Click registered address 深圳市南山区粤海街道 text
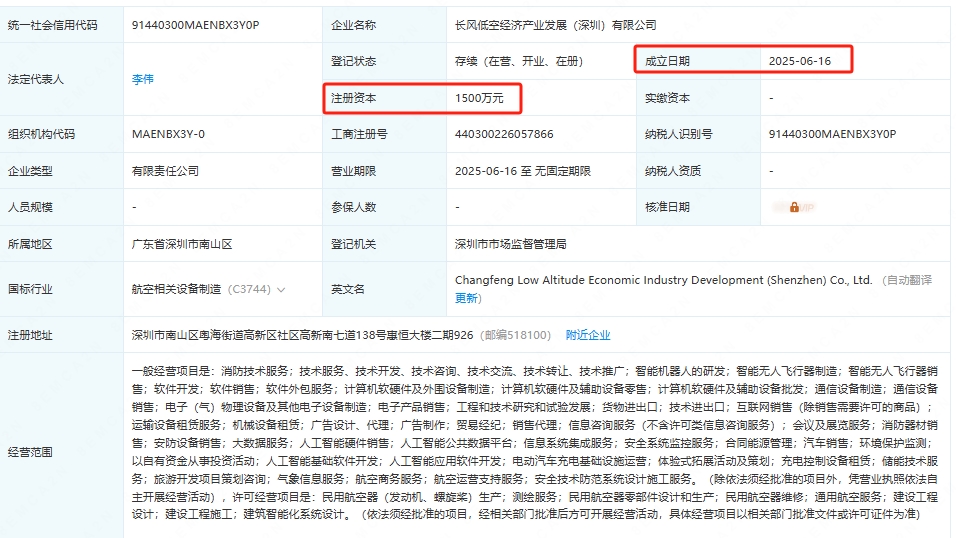 pyautogui.click(x=302, y=335)
